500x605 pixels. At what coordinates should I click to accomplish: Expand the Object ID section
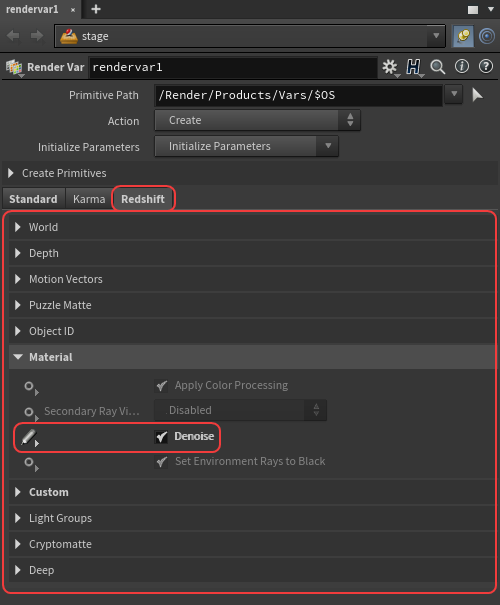click(252, 331)
